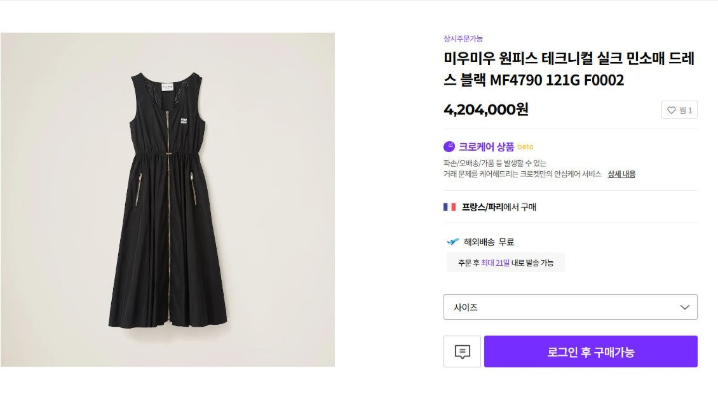
Task: Click the 해외배송 무료 shipping label
Action: click(489, 242)
